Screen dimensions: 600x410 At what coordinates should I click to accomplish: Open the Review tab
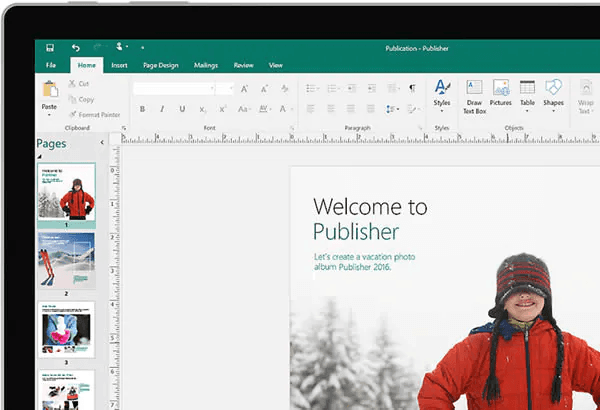pyautogui.click(x=244, y=65)
